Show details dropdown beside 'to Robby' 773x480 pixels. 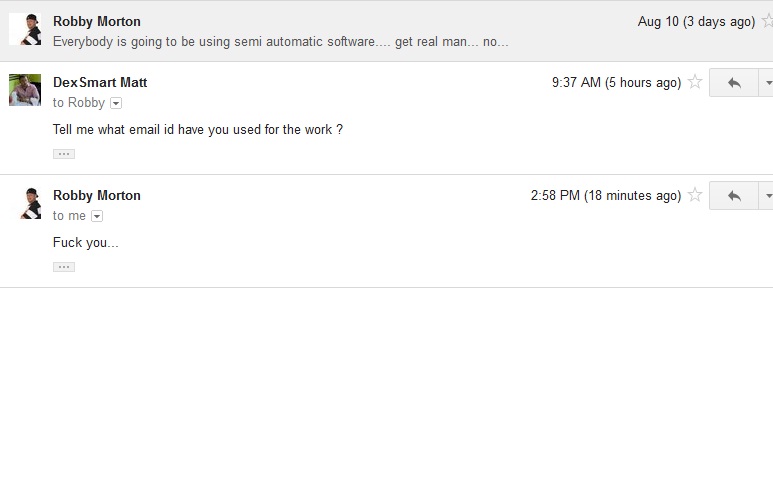(116, 103)
